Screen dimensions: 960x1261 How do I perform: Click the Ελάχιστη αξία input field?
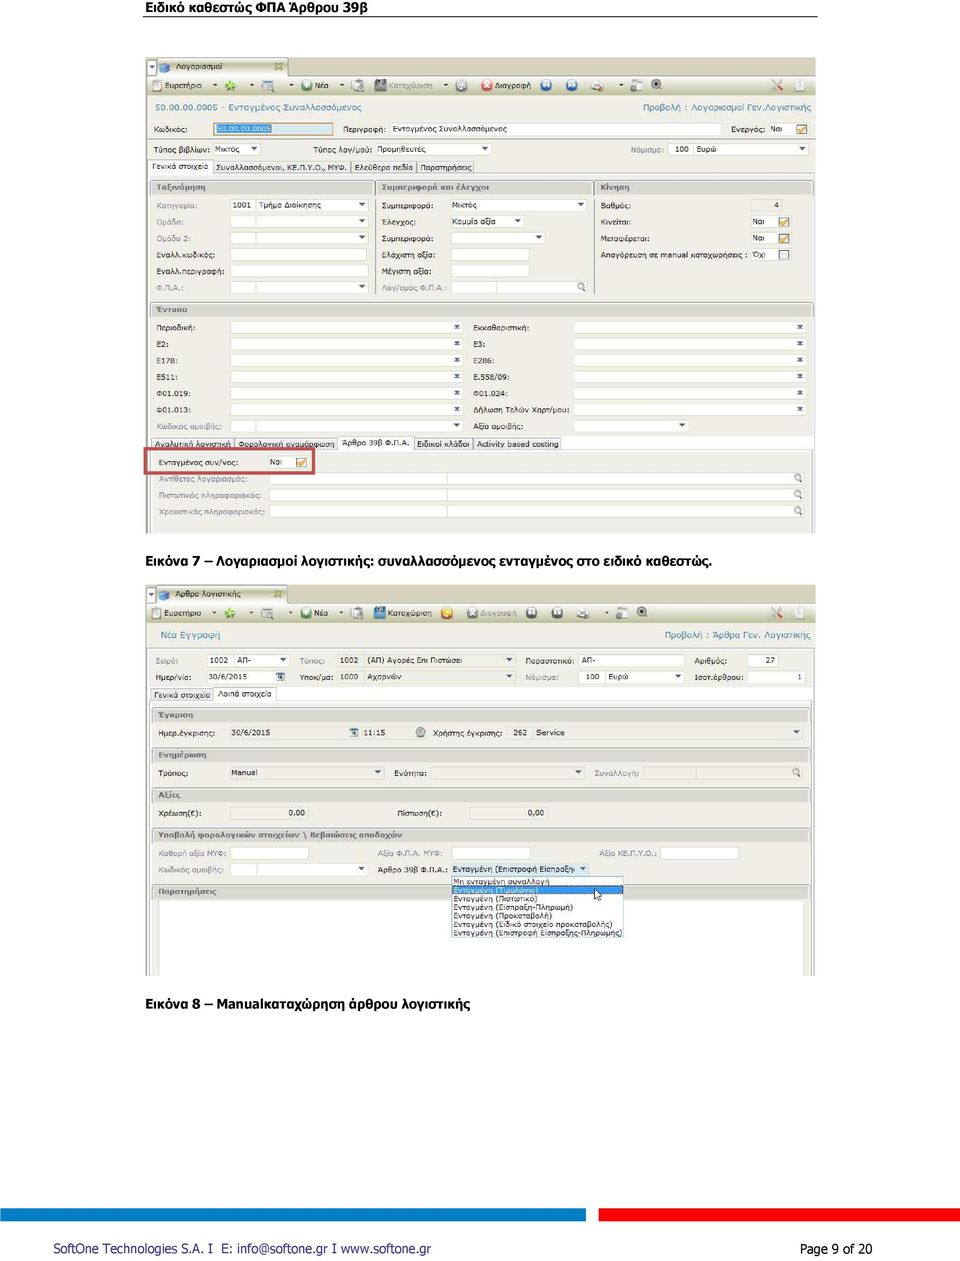pos(490,255)
